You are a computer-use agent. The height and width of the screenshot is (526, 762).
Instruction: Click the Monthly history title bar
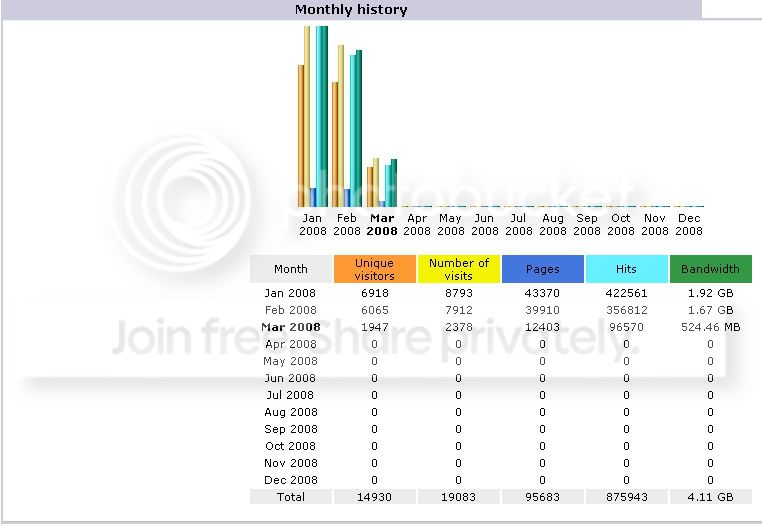(351, 10)
